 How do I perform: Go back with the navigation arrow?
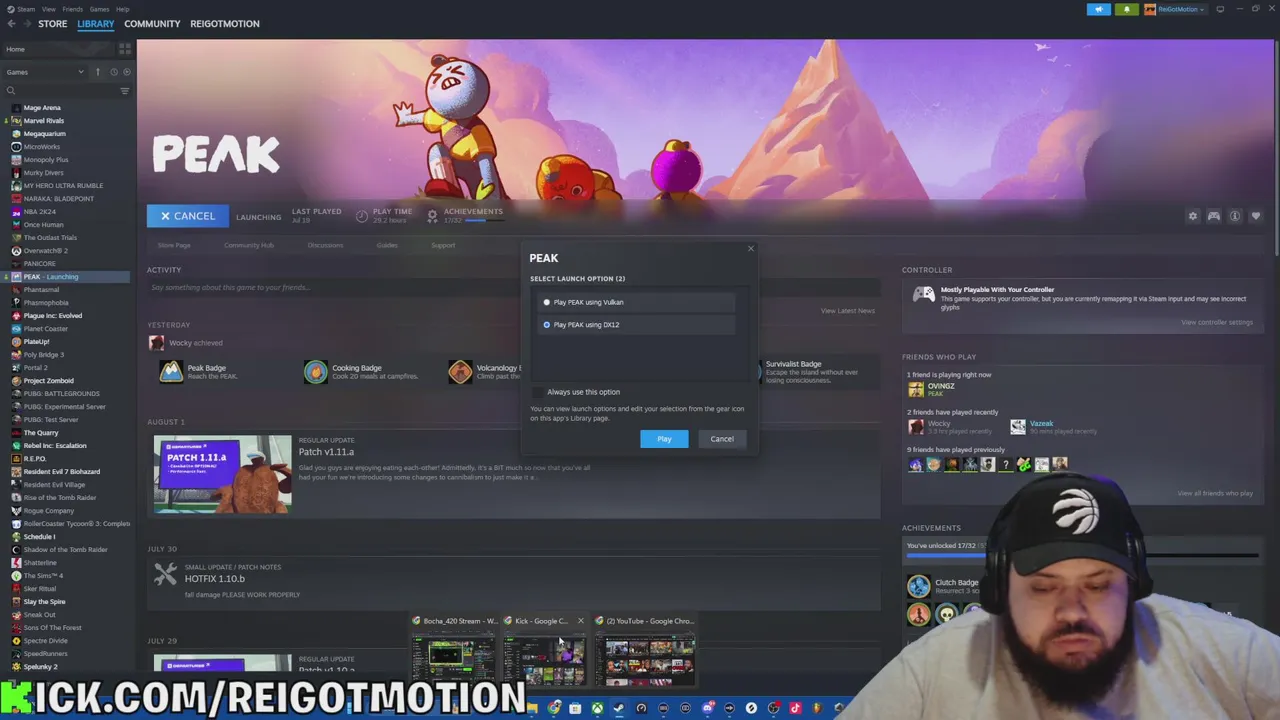pos(11,24)
